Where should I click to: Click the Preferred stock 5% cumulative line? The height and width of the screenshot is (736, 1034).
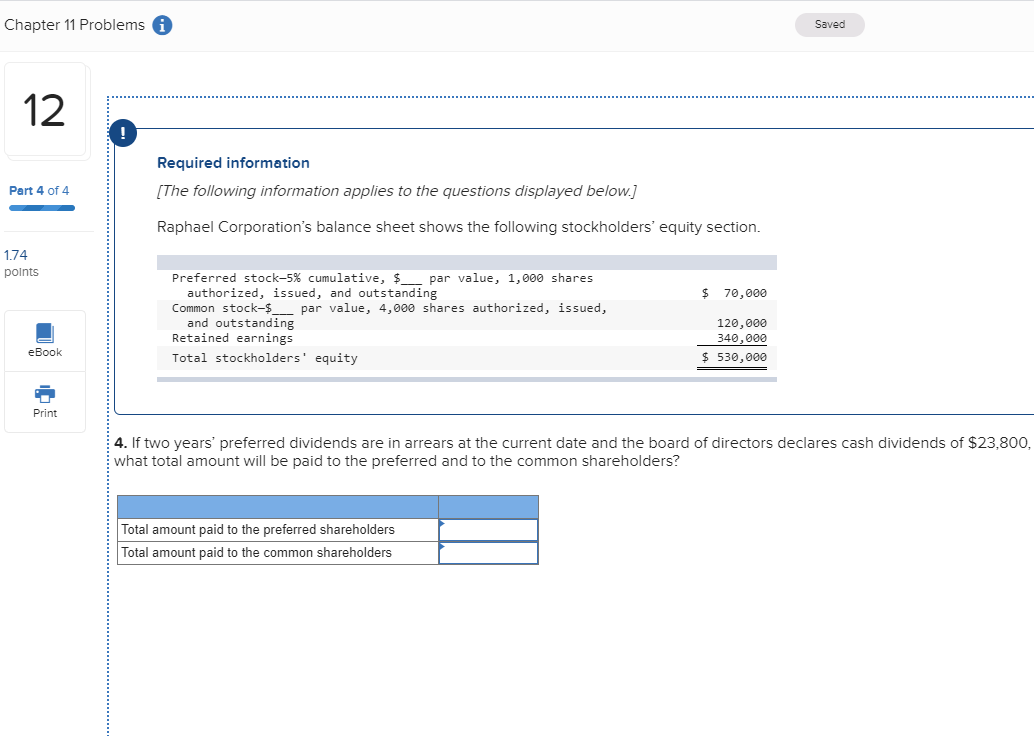click(382, 286)
